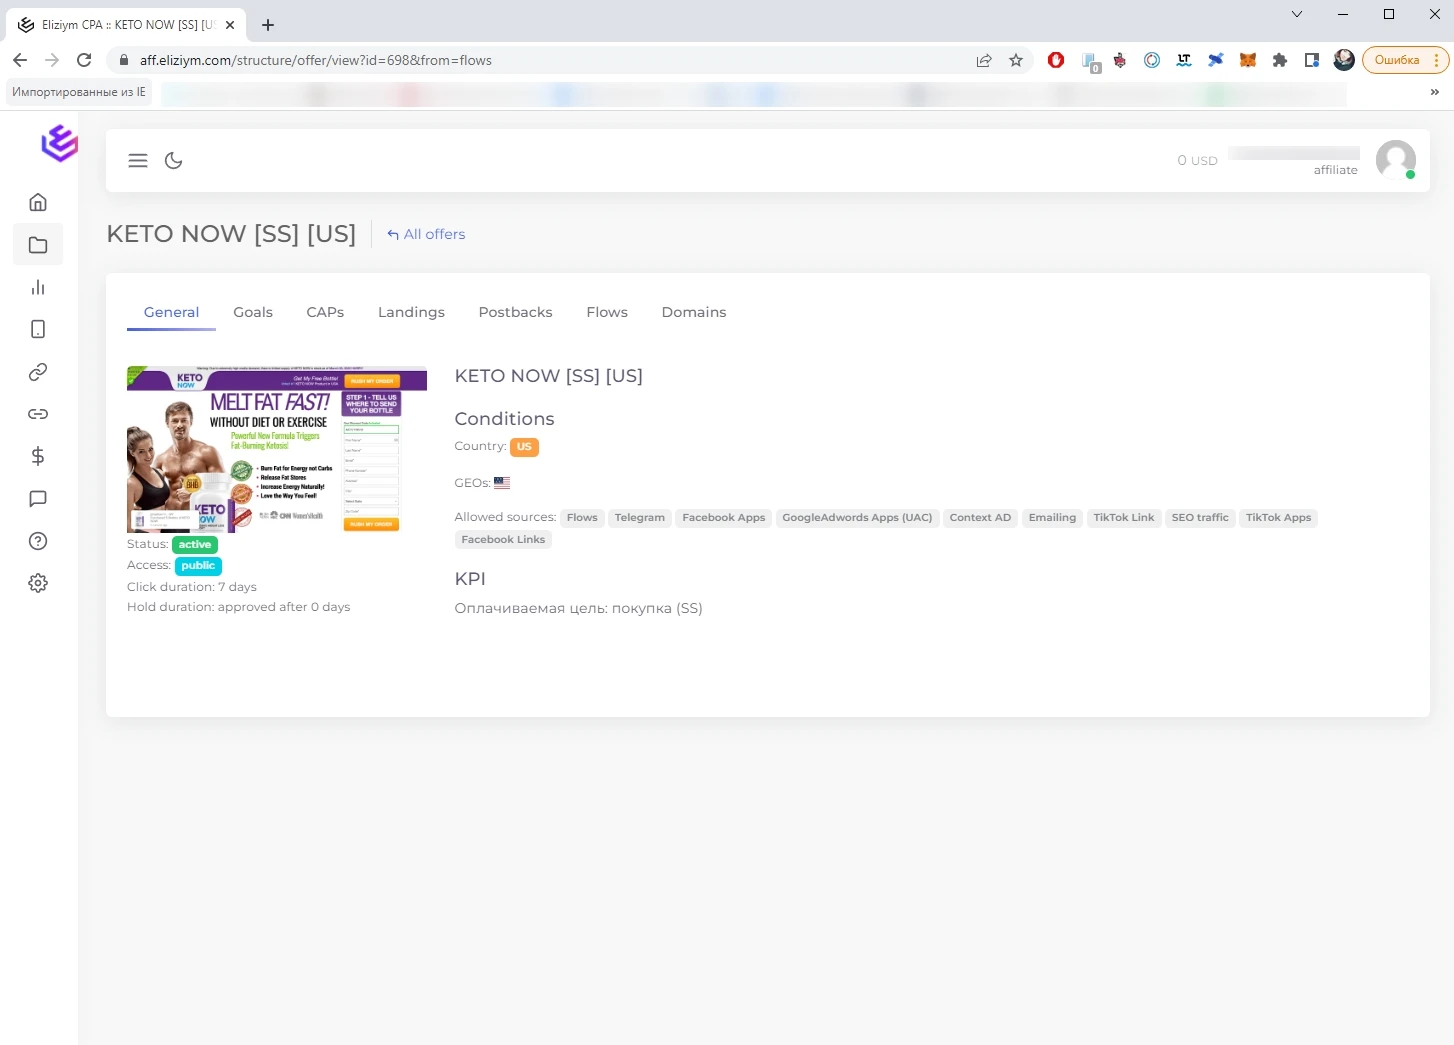Bookmark this page with star icon
The image size is (1454, 1045).
1016,60
